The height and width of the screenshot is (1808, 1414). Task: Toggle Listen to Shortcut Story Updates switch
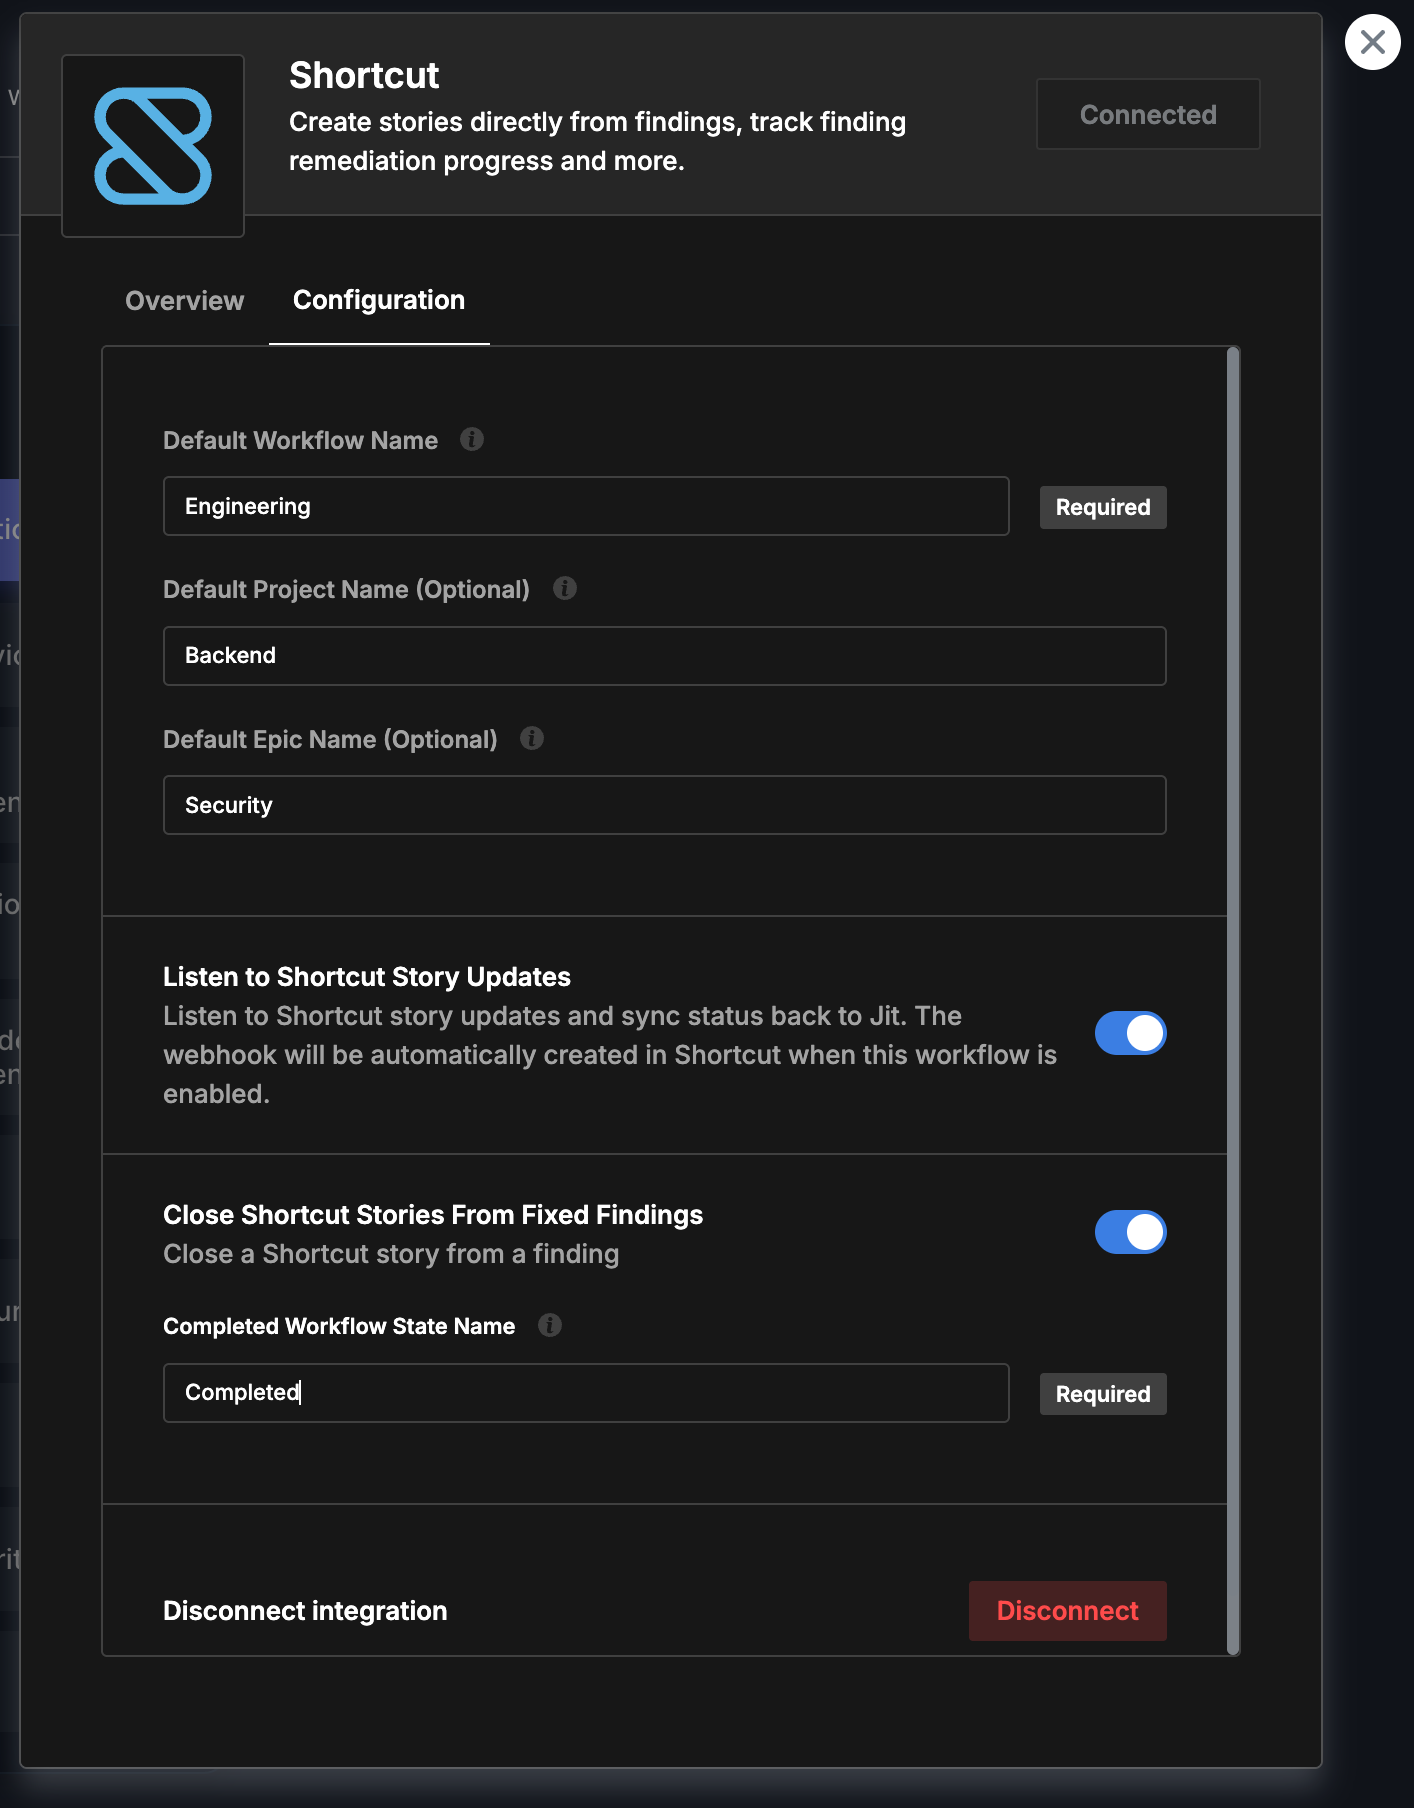(x=1130, y=1033)
